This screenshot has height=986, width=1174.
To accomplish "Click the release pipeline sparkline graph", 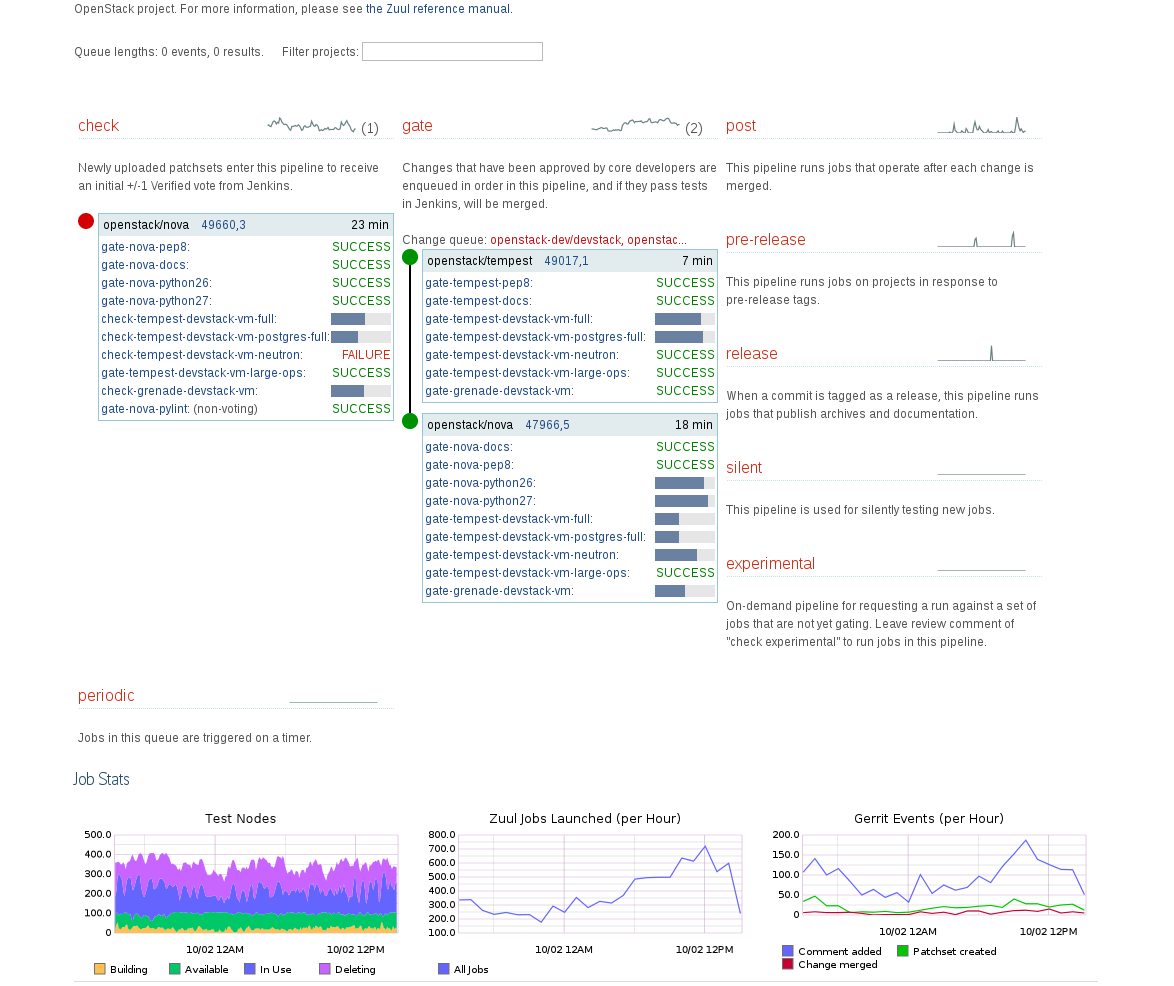I will [981, 353].
